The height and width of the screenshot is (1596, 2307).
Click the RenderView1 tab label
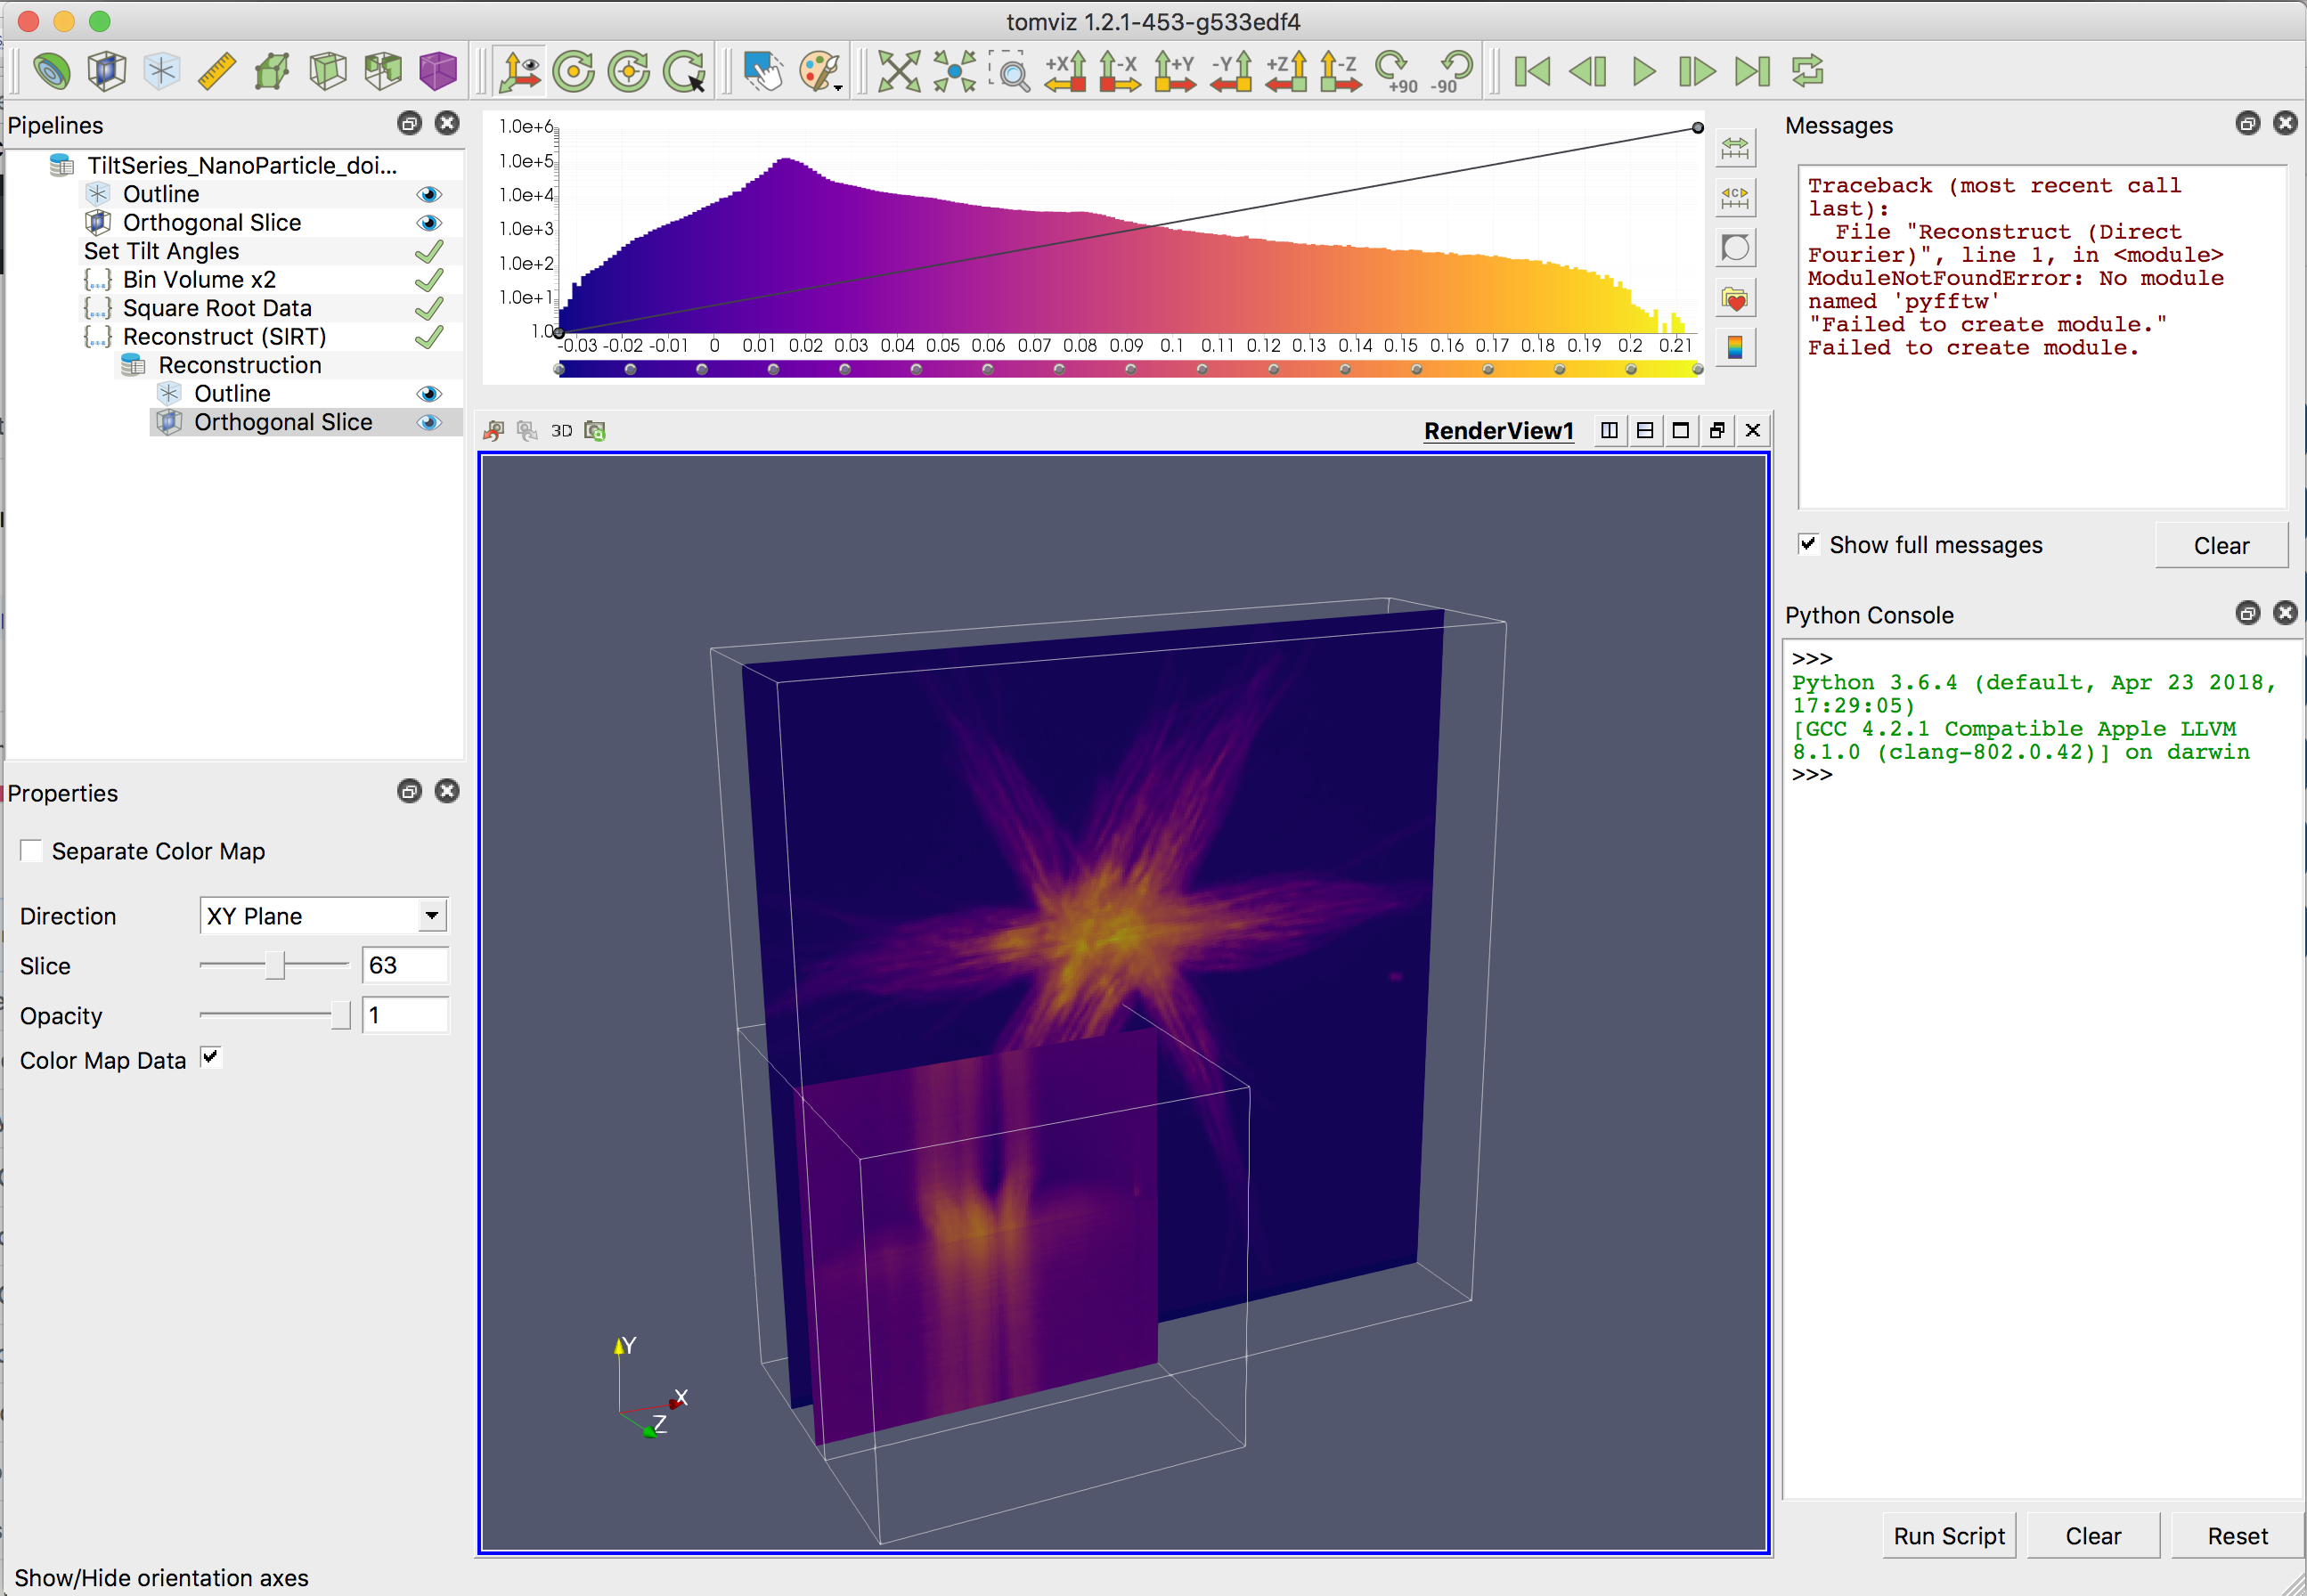tap(1498, 430)
